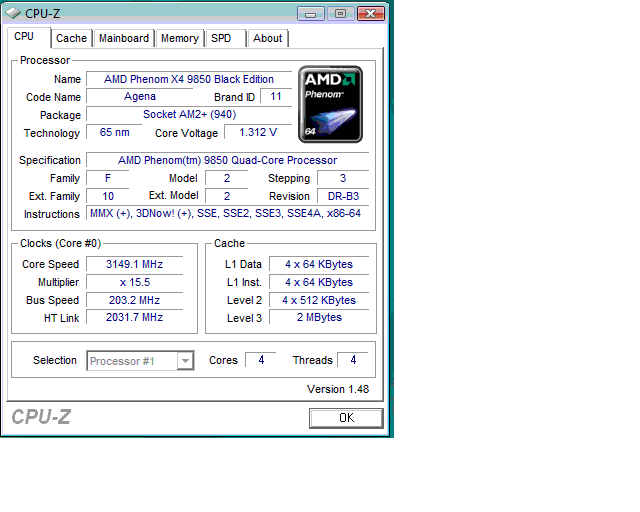Switch to the Memory tab

tap(180, 38)
